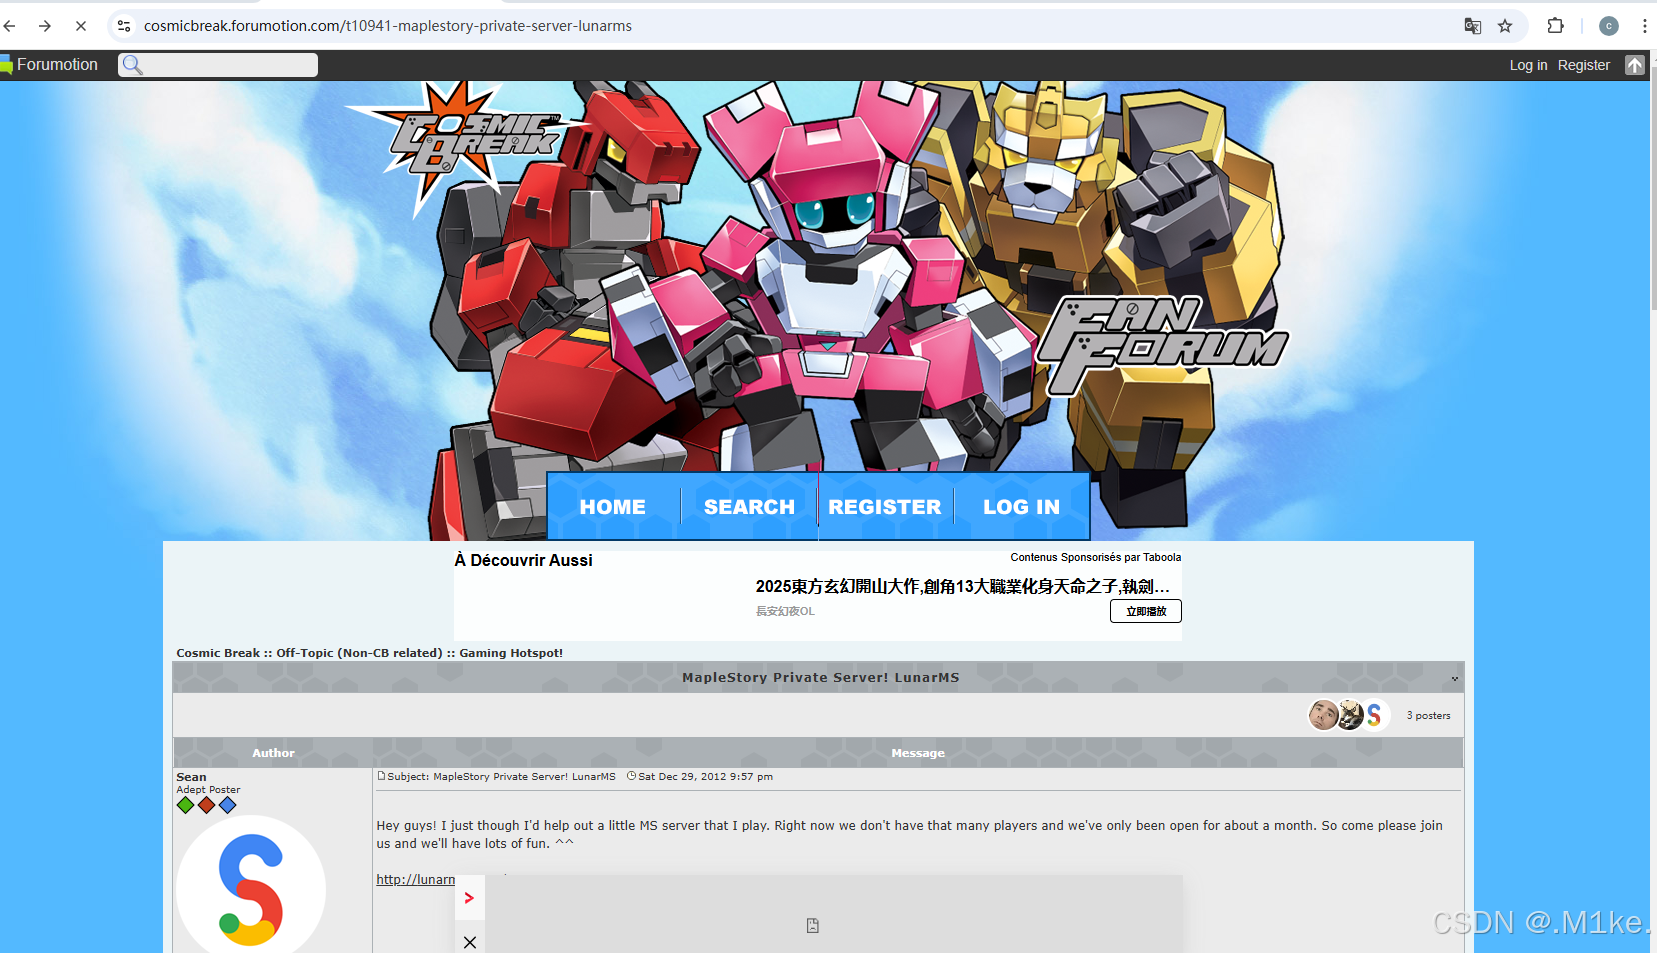Viewport: 1657px width, 953px height.
Task: Open author Sean's profile name
Action: pyautogui.click(x=191, y=777)
